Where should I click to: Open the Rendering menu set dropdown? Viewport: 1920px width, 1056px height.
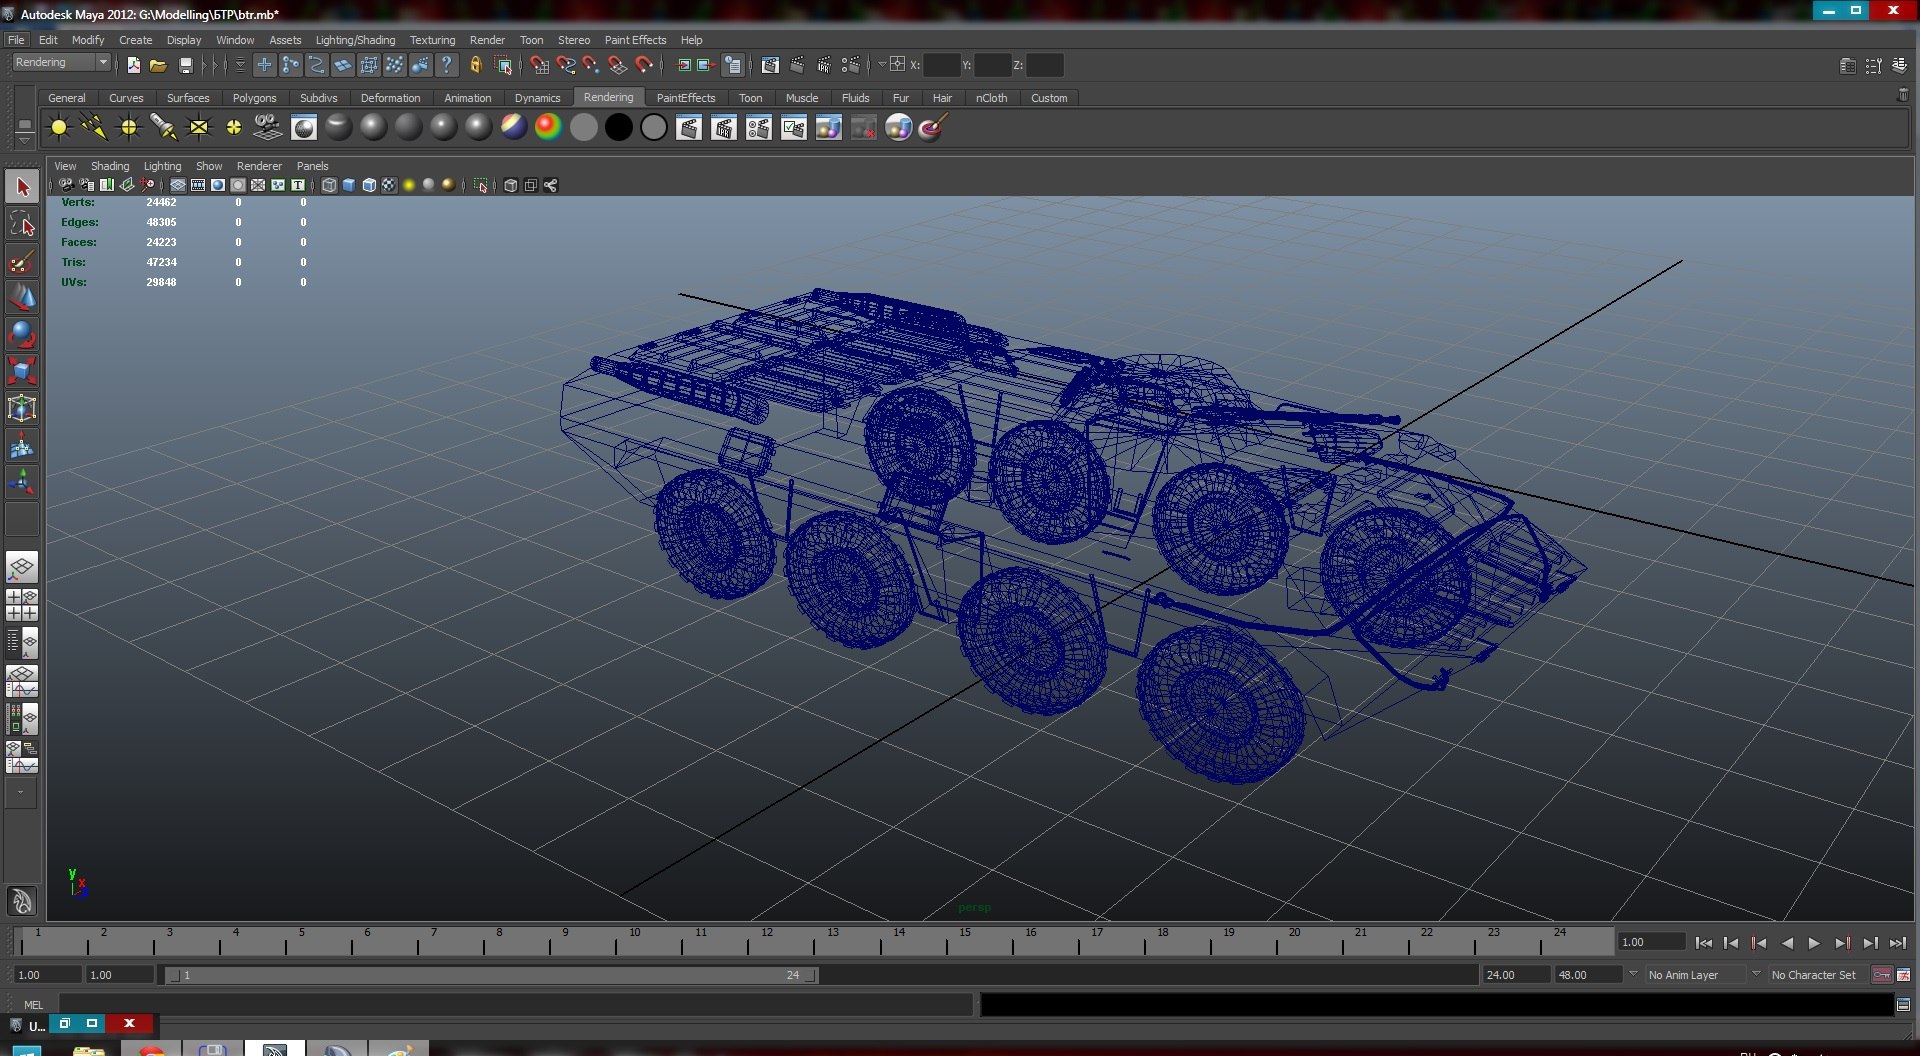click(61, 62)
